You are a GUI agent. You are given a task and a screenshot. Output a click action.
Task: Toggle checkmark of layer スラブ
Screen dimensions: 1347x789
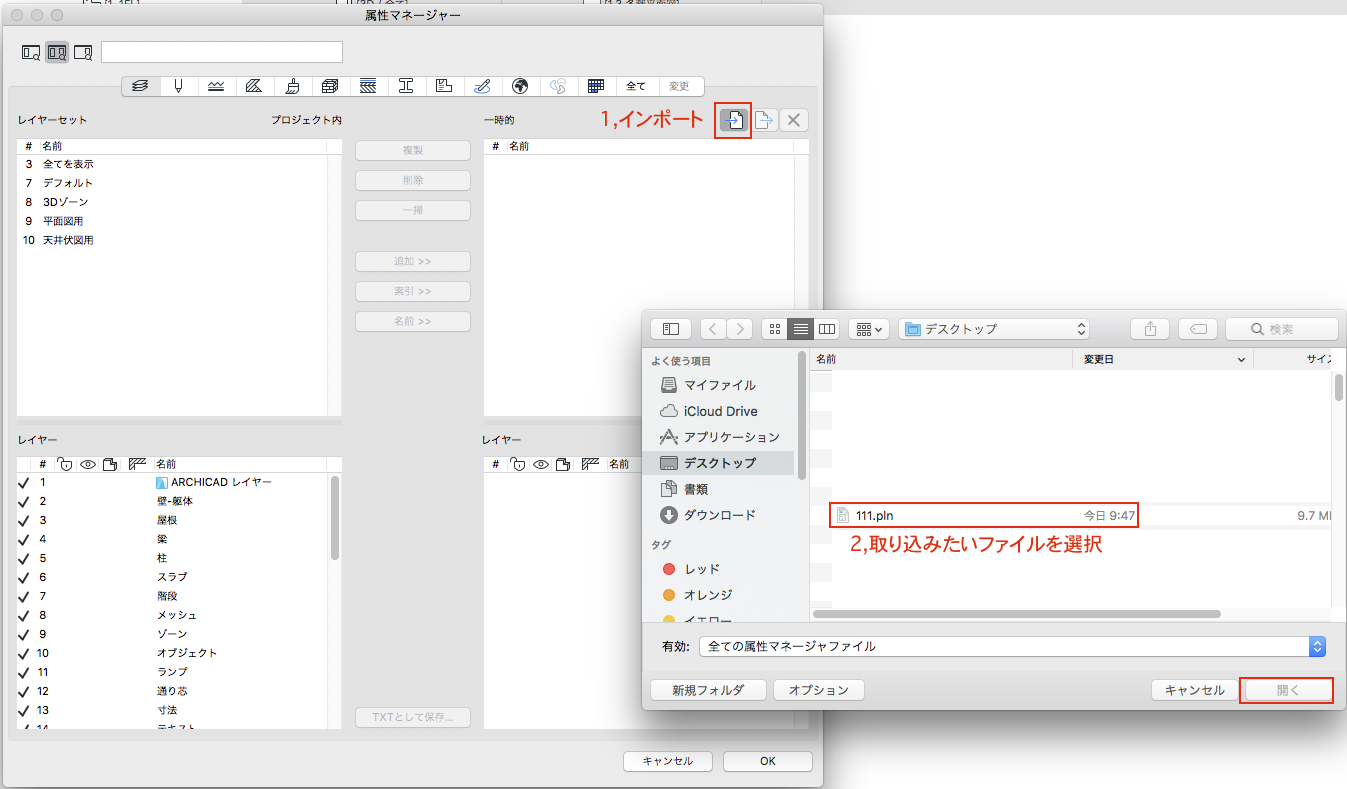point(23,578)
